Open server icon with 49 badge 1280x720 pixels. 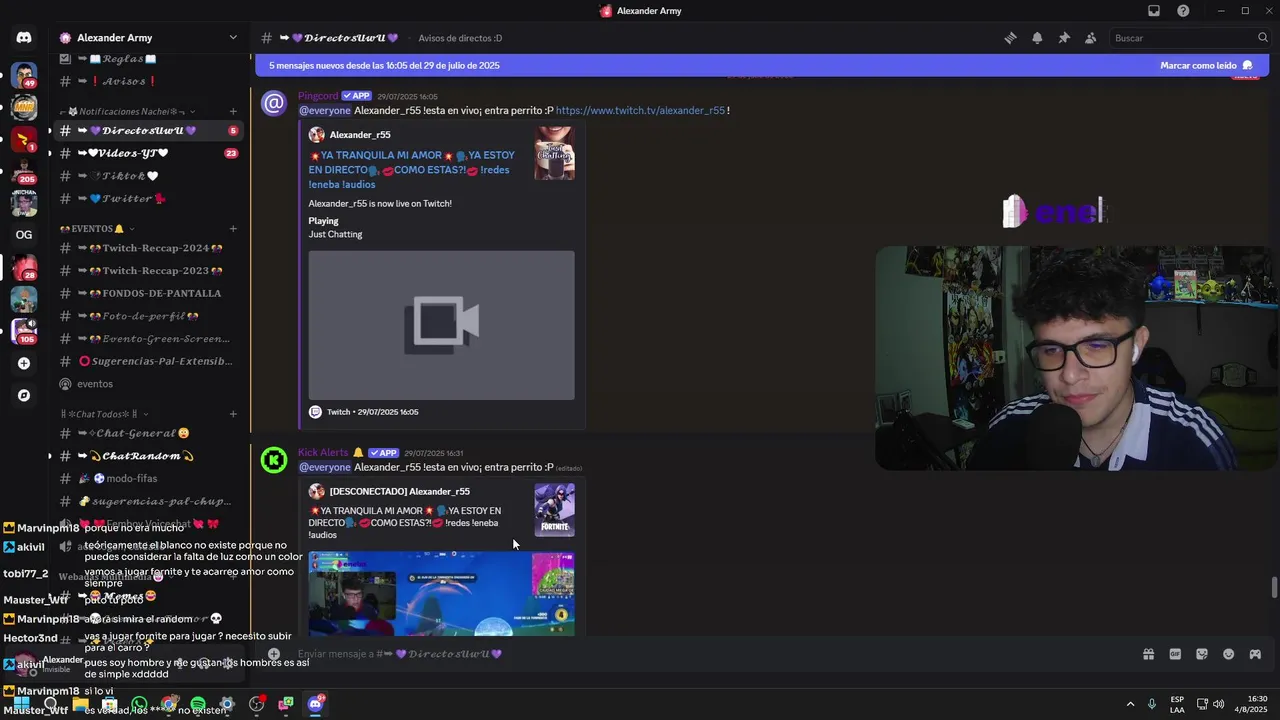(x=24, y=76)
